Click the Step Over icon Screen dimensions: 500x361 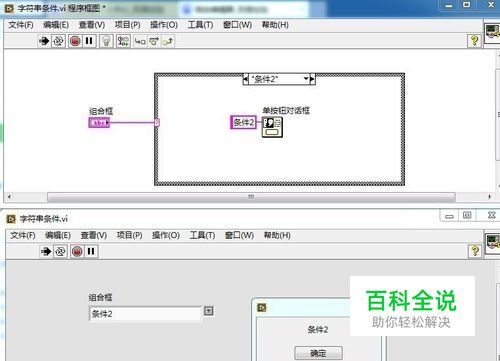click(x=154, y=41)
